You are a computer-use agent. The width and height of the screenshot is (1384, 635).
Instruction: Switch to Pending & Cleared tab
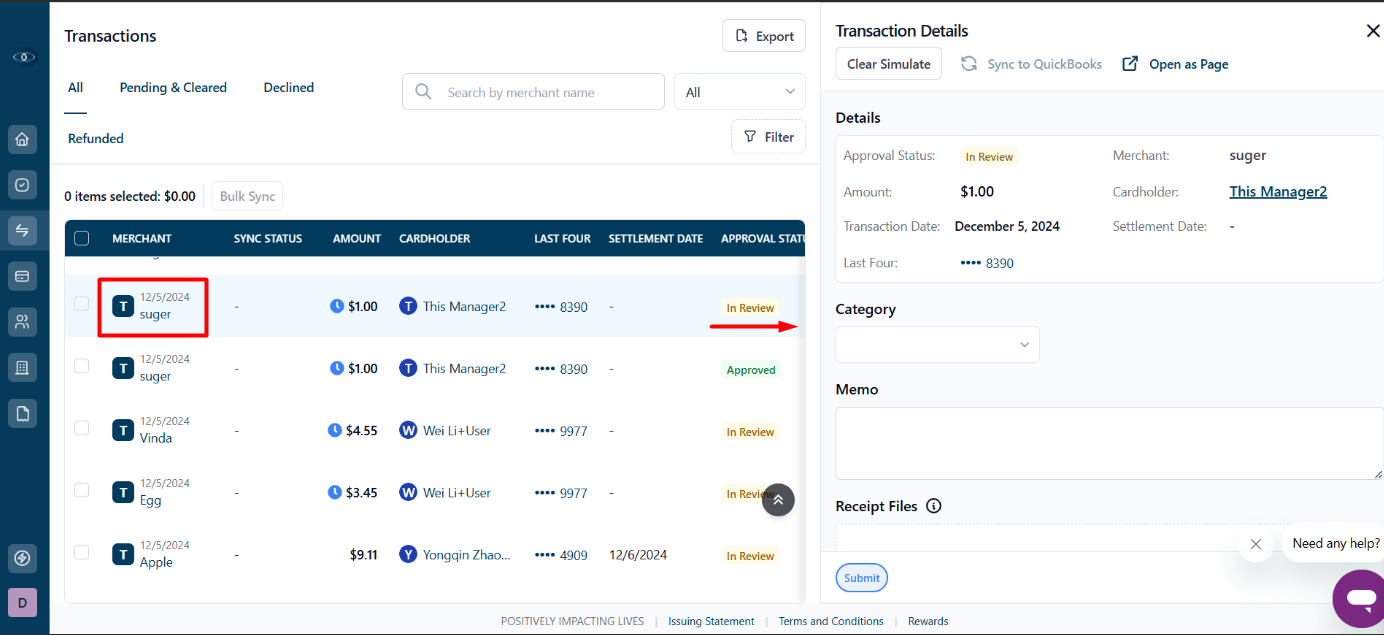click(x=173, y=88)
